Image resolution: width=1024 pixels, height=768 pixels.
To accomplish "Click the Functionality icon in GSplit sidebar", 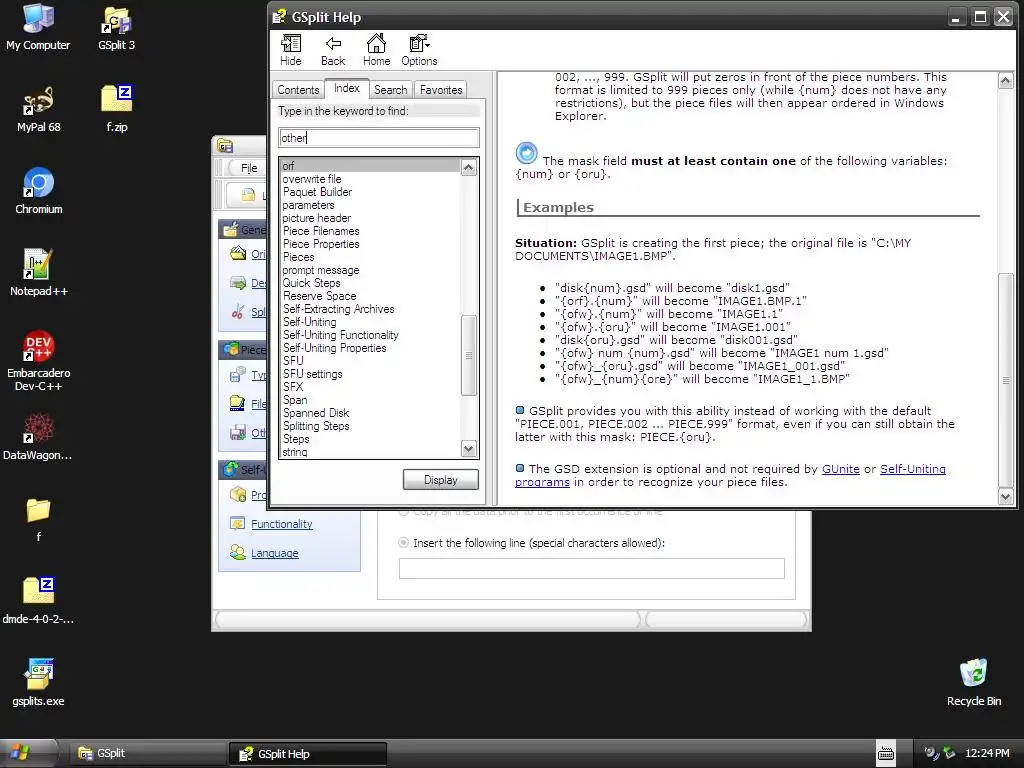I will (x=237, y=523).
